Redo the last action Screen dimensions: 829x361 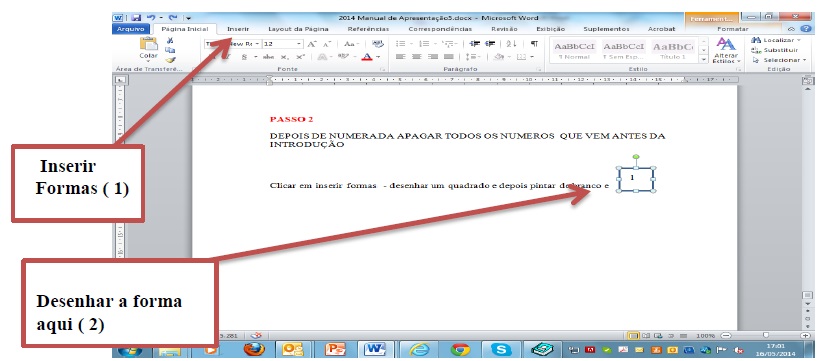point(172,18)
